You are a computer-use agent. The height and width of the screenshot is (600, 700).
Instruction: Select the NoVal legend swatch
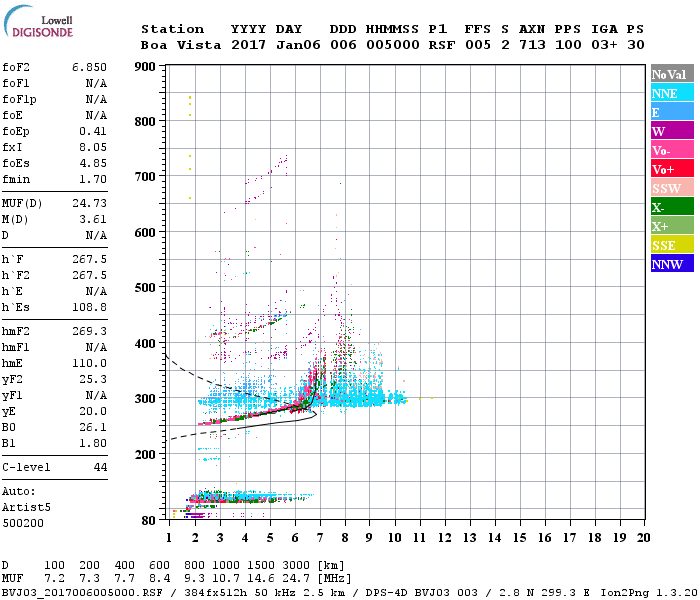click(x=672, y=74)
